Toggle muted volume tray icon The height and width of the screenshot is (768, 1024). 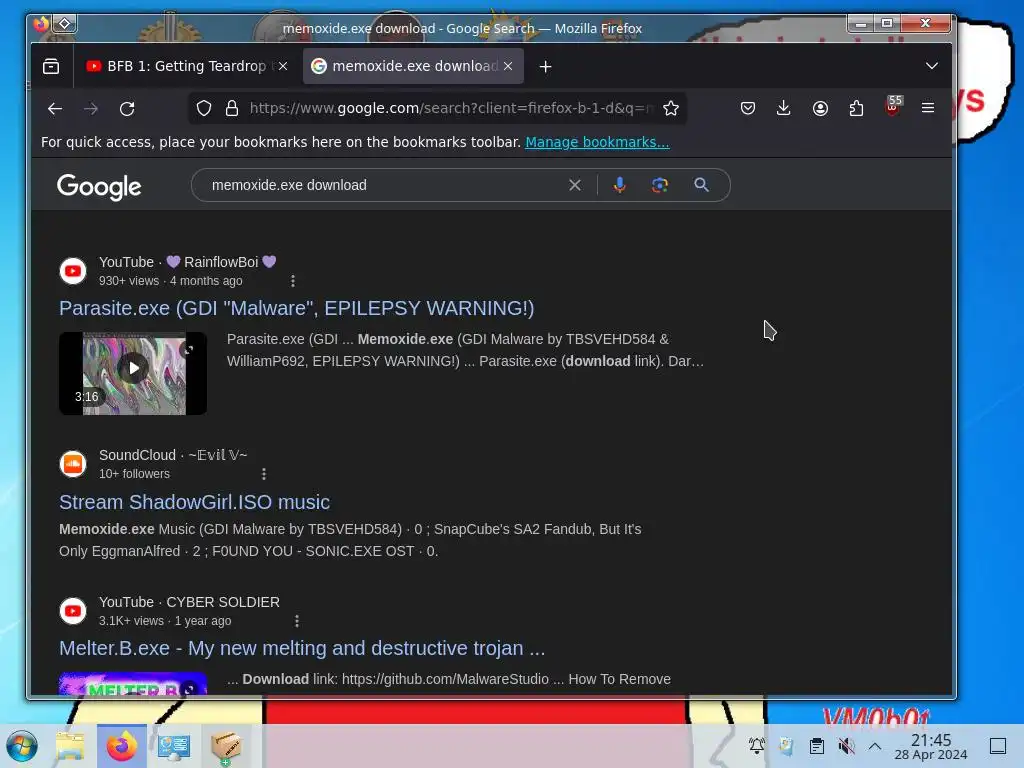coord(846,746)
